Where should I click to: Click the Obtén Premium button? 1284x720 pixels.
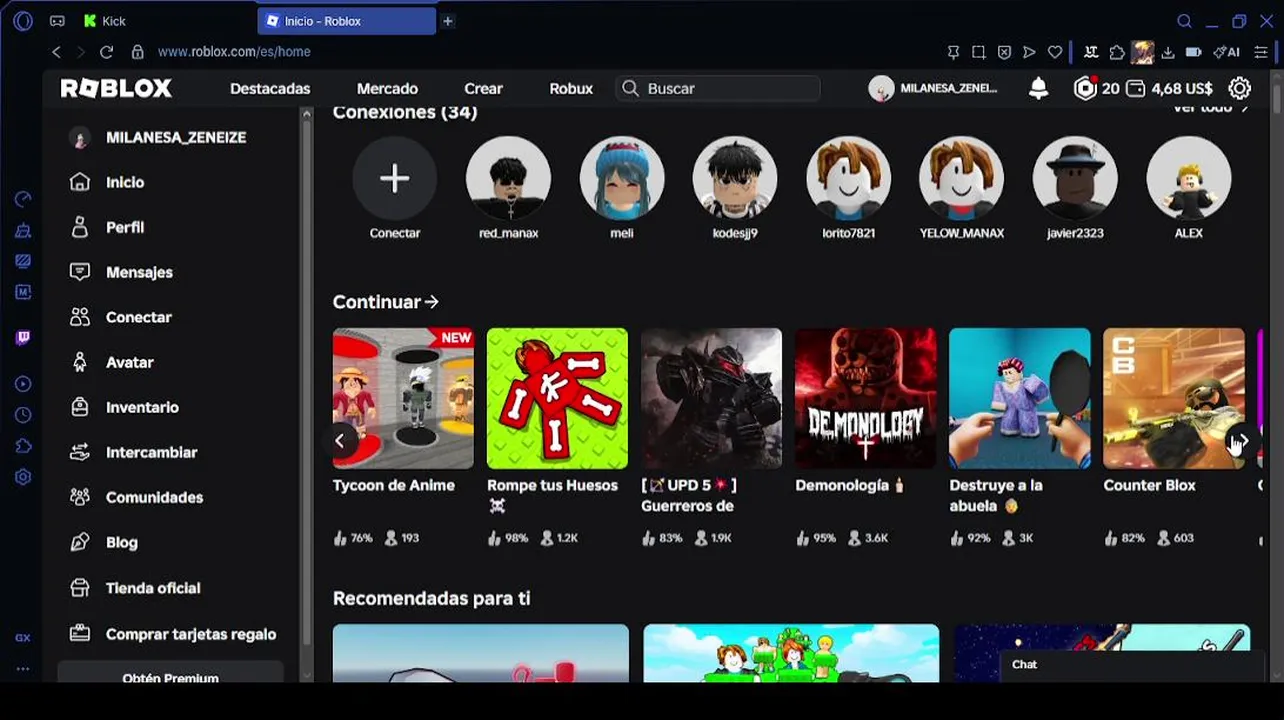click(x=170, y=673)
